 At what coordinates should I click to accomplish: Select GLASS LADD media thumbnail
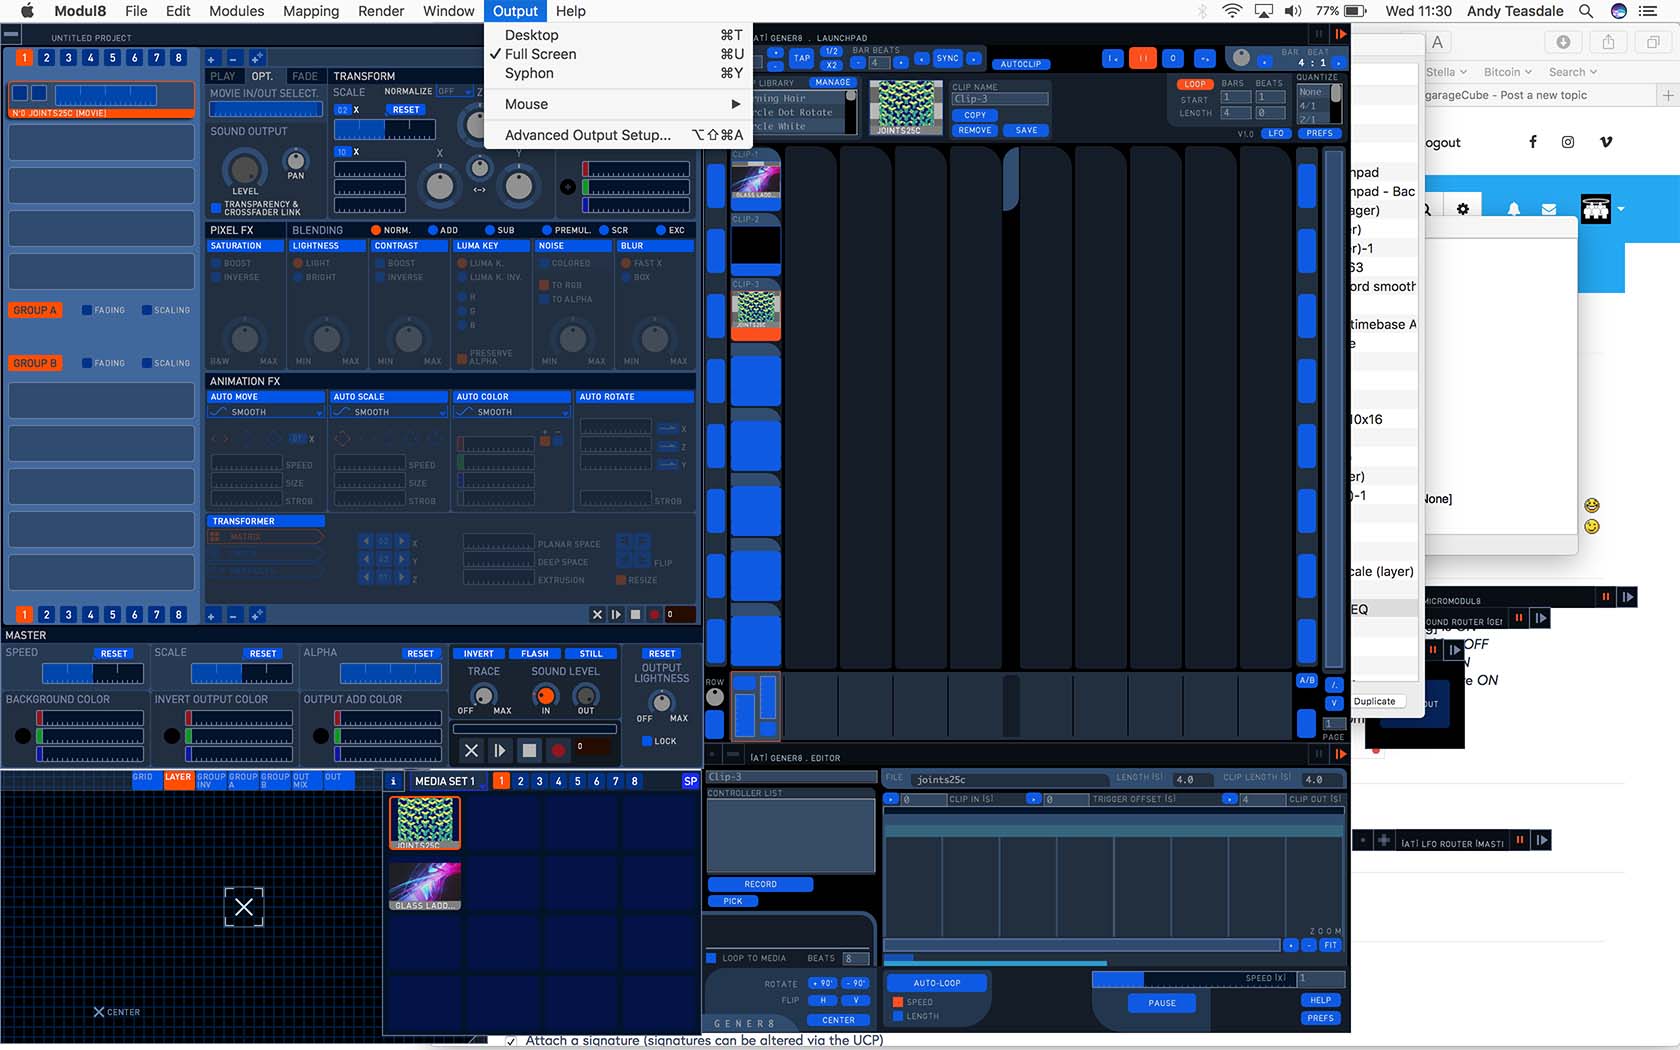[x=425, y=887]
